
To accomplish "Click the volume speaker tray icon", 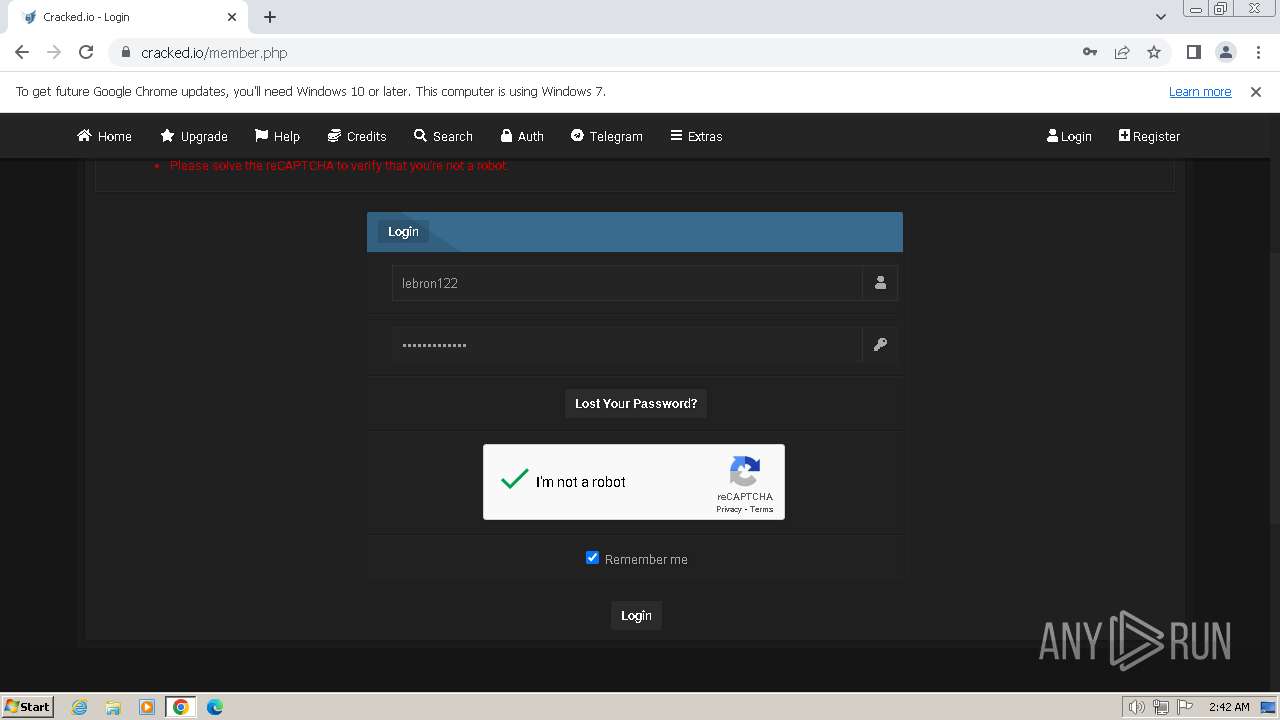I will coord(1136,707).
